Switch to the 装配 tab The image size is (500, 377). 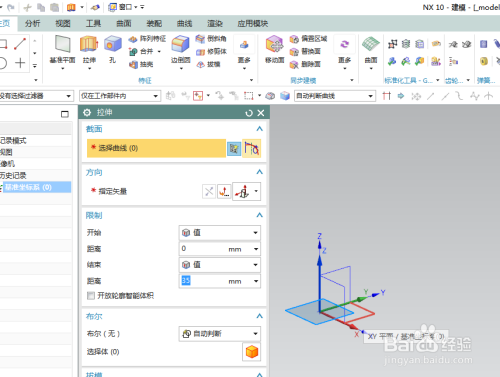(x=154, y=23)
